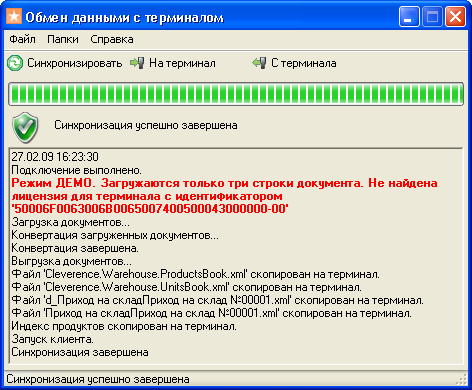Select the last log line Синхронизация завершена
472x390 pixels.
[x=80, y=352]
